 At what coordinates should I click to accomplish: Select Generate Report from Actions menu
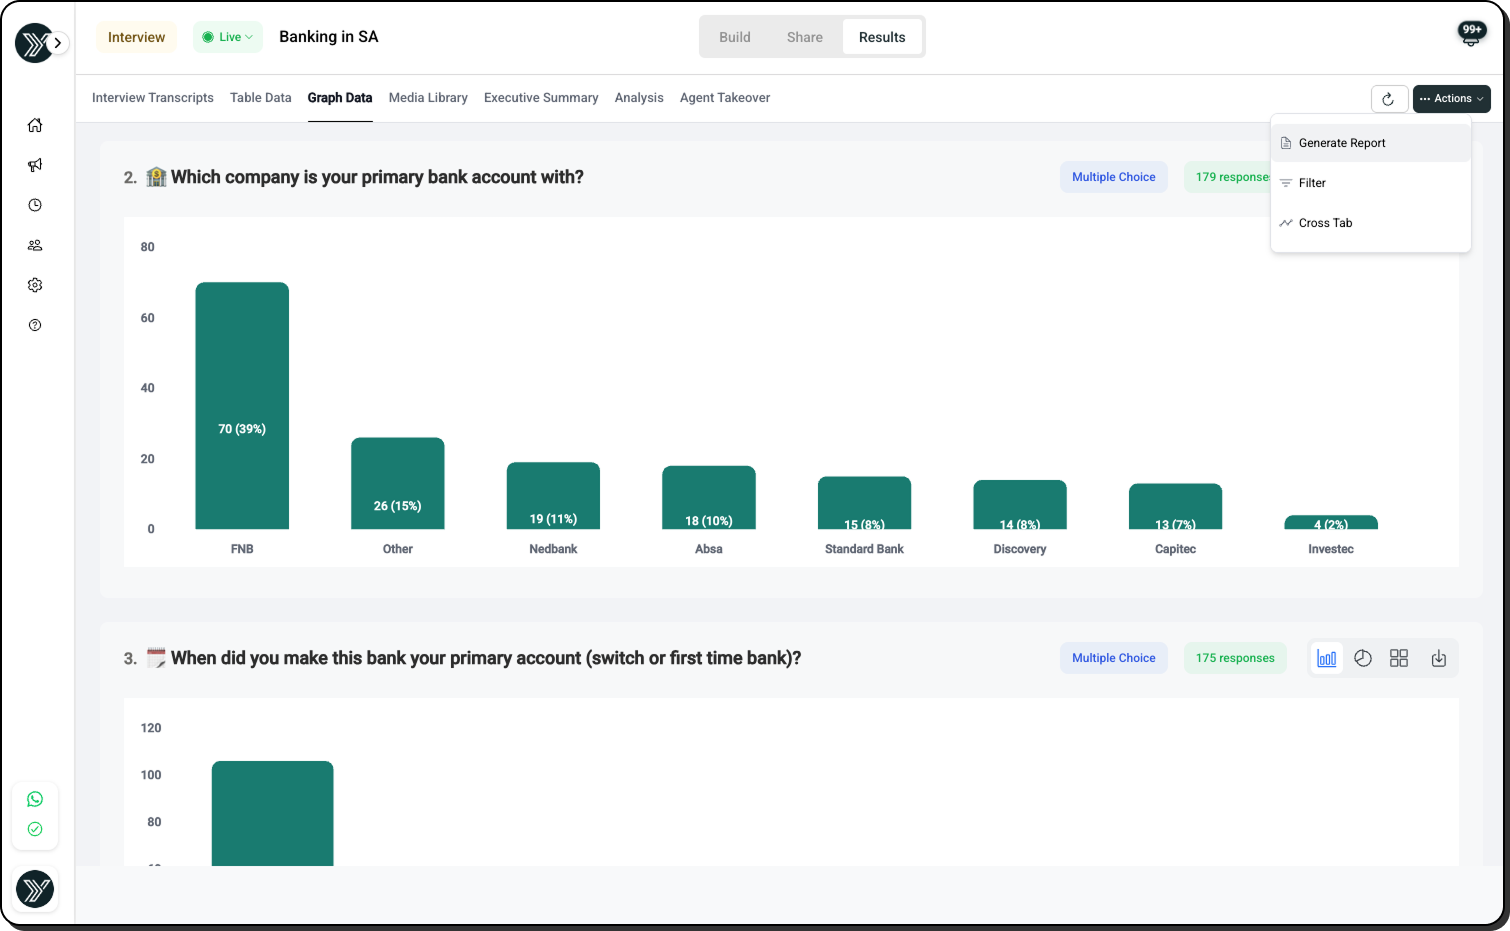click(1342, 143)
